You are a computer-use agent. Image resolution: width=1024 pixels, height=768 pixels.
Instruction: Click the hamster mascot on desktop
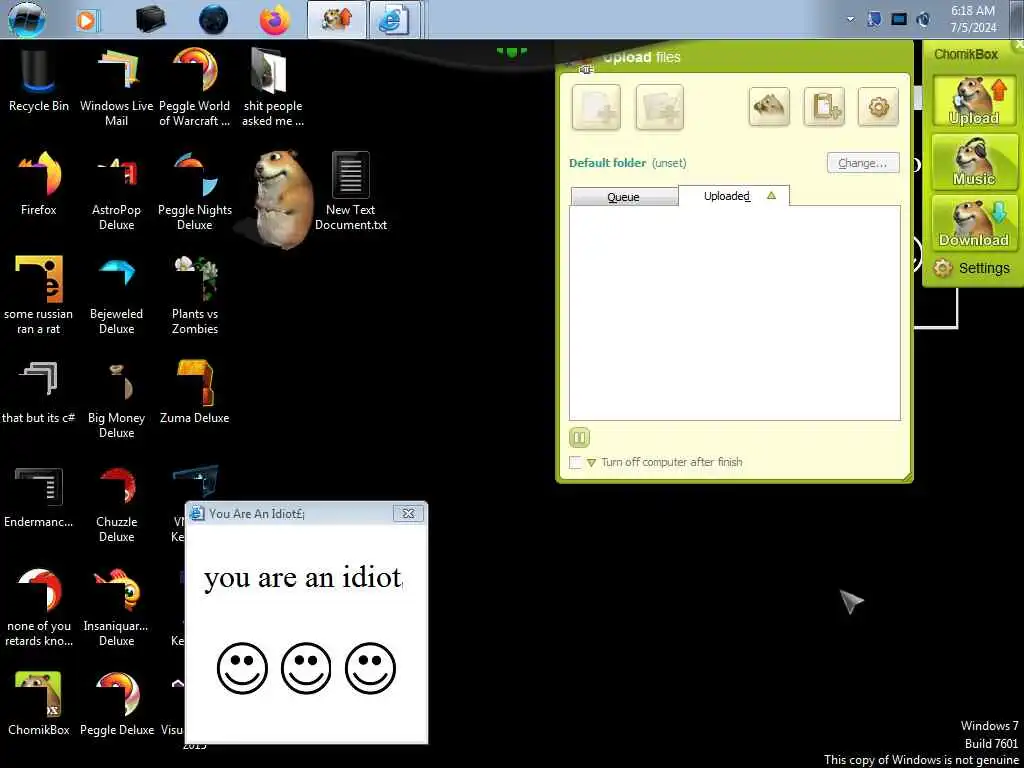(x=282, y=199)
